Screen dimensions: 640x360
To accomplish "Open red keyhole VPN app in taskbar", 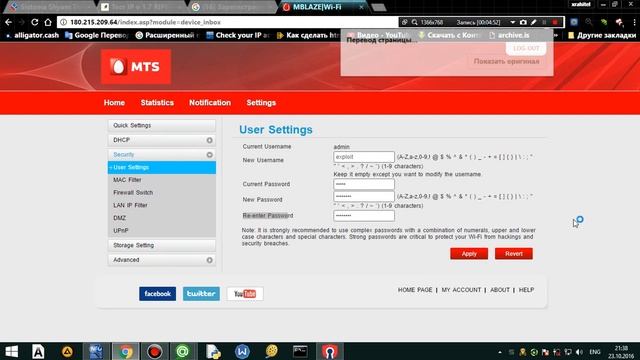I will (x=329, y=351).
